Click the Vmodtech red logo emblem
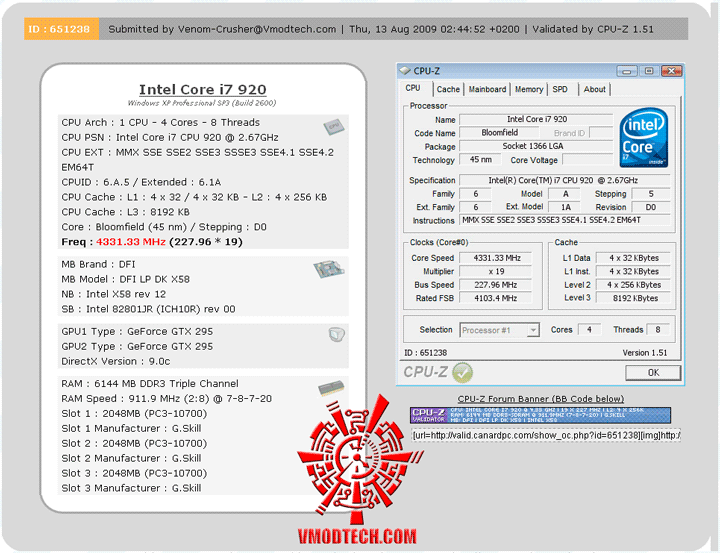The width and height of the screenshot is (720, 553). (359, 459)
